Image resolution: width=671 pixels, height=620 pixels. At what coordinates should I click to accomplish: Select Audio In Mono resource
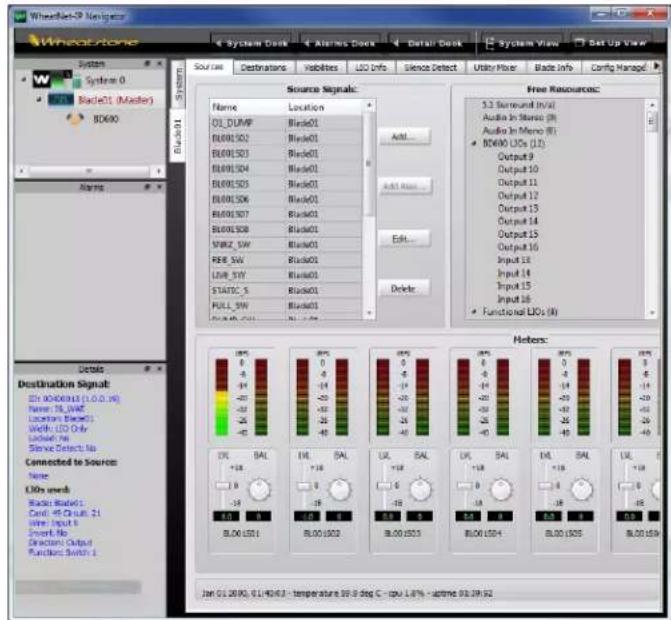(x=519, y=131)
